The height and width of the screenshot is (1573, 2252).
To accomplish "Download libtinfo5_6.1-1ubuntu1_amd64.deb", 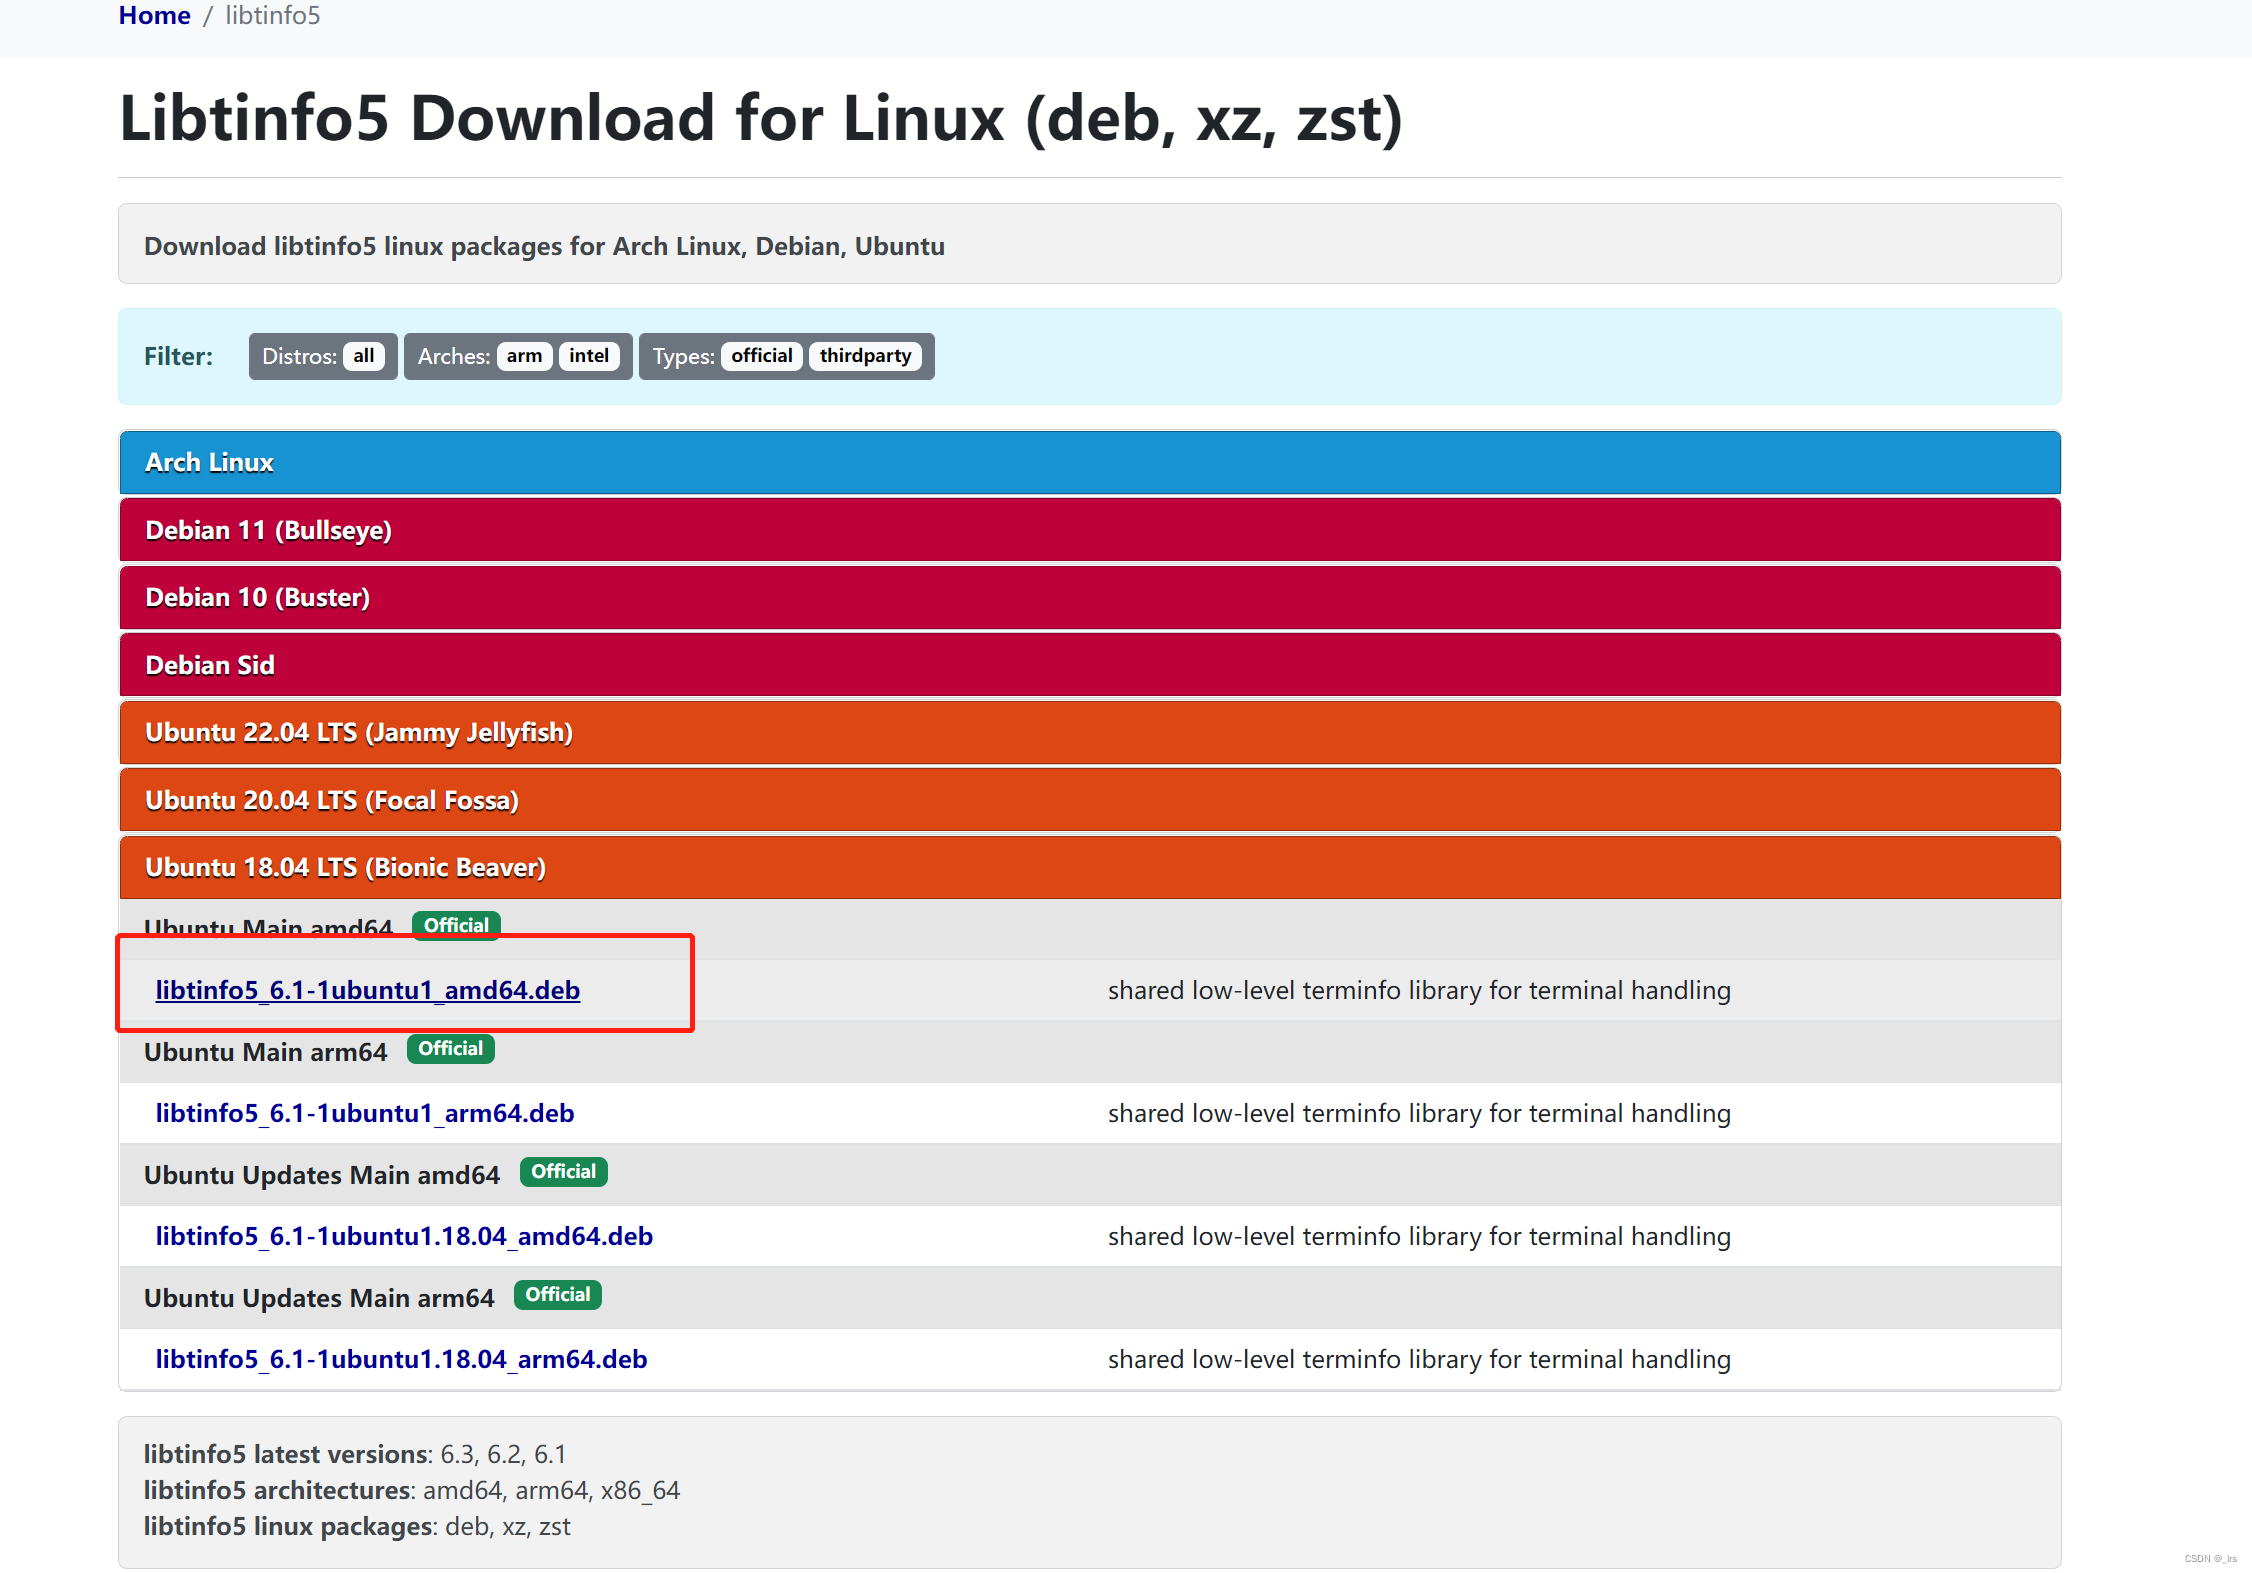I will (x=367, y=990).
